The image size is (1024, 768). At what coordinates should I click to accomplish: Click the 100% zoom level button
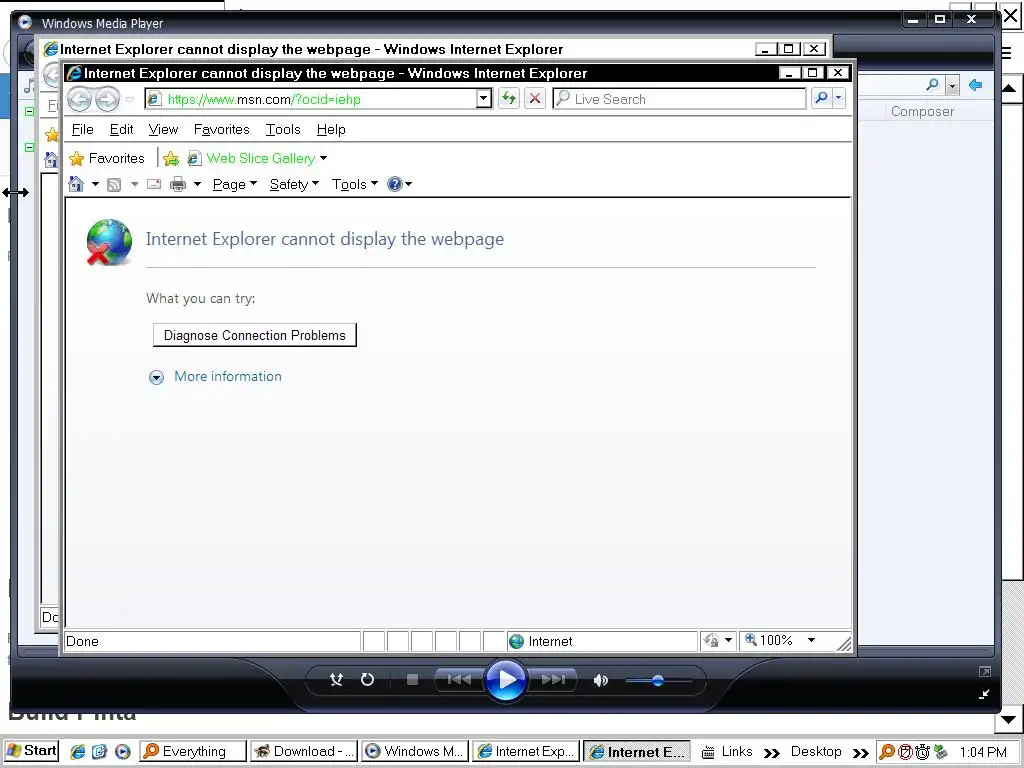point(769,641)
